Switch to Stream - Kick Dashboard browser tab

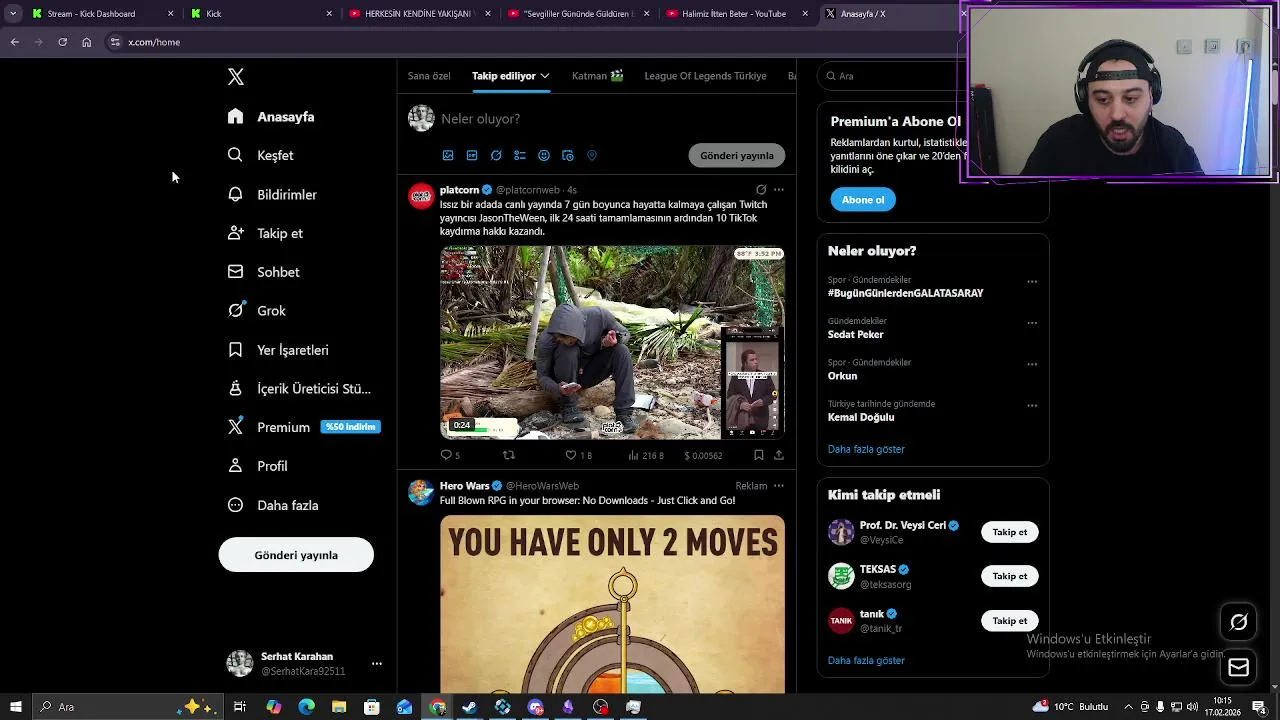point(102,14)
